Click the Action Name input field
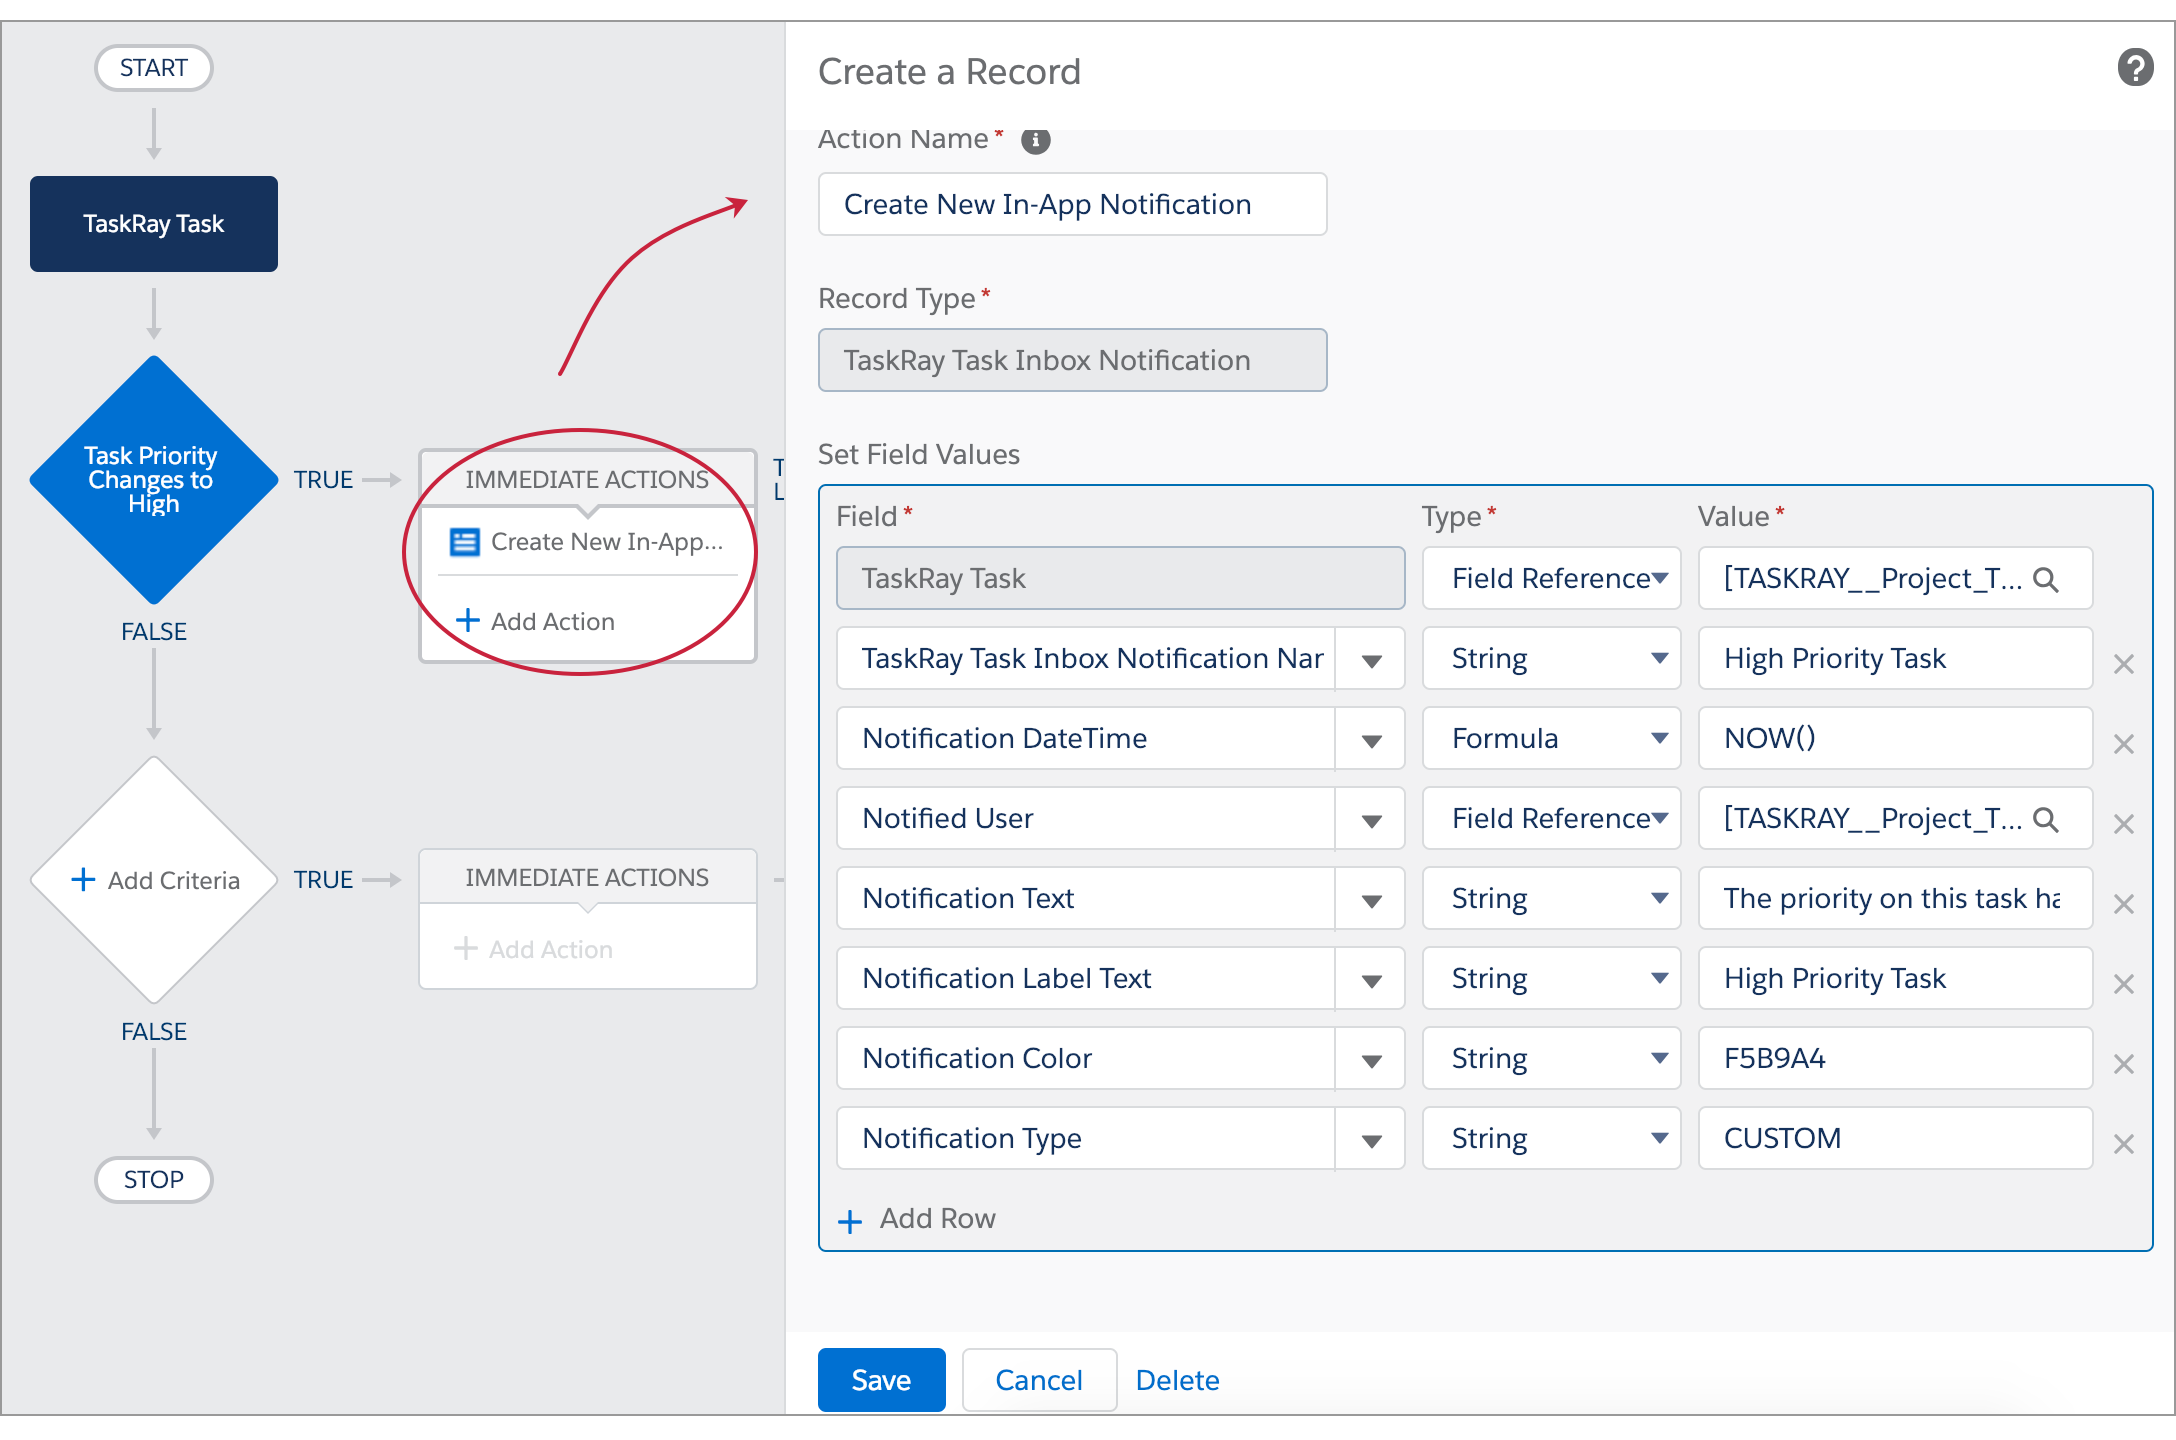This screenshot has width=2176, height=1440. point(1072,204)
